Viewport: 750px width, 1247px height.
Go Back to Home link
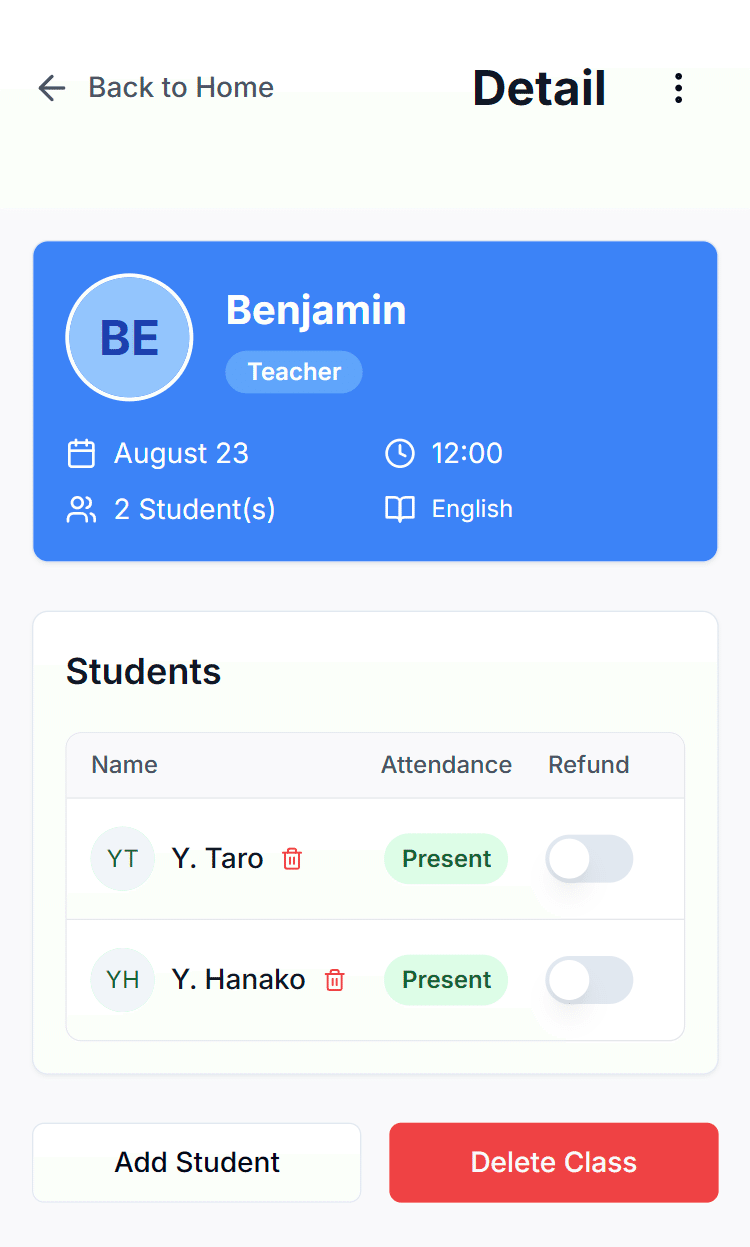[x=180, y=88]
